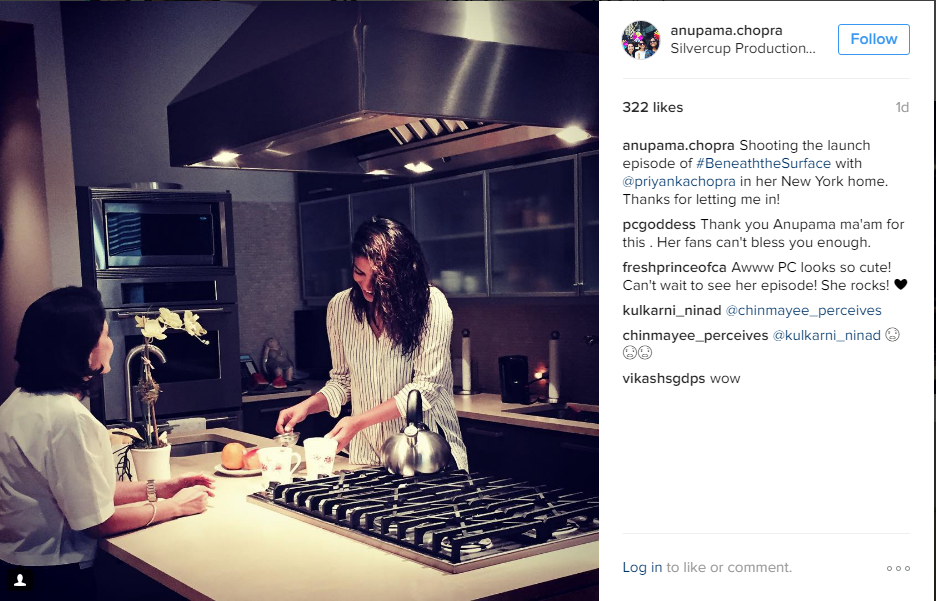Open the kulkarni_ninad commenter profile
Image resolution: width=936 pixels, height=601 pixels.
[x=672, y=310]
